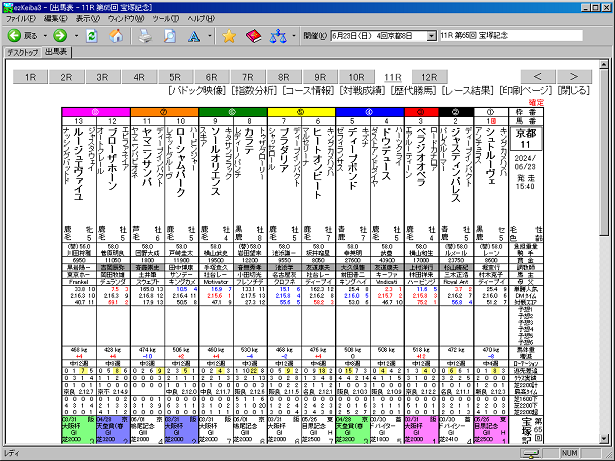This screenshot has width=615, height=461.
Task: Open the 編集(E) menu
Action: pyautogui.click(x=56, y=18)
